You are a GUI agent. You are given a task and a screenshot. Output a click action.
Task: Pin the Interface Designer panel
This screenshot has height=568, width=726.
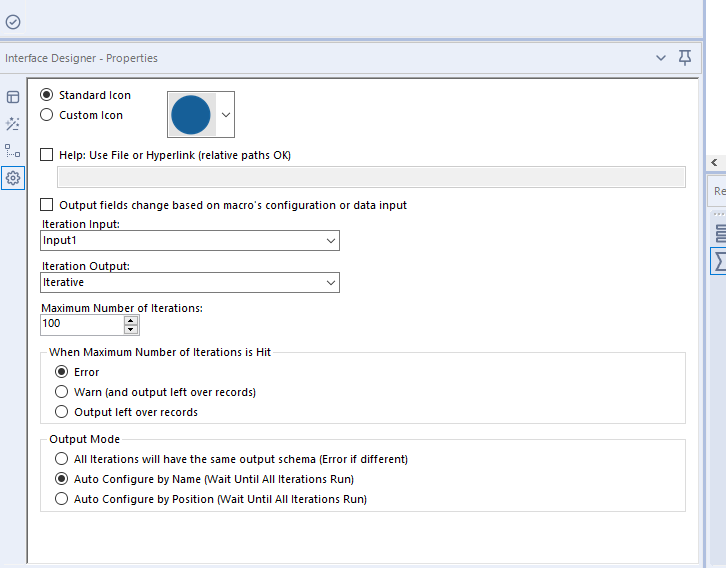(685, 58)
